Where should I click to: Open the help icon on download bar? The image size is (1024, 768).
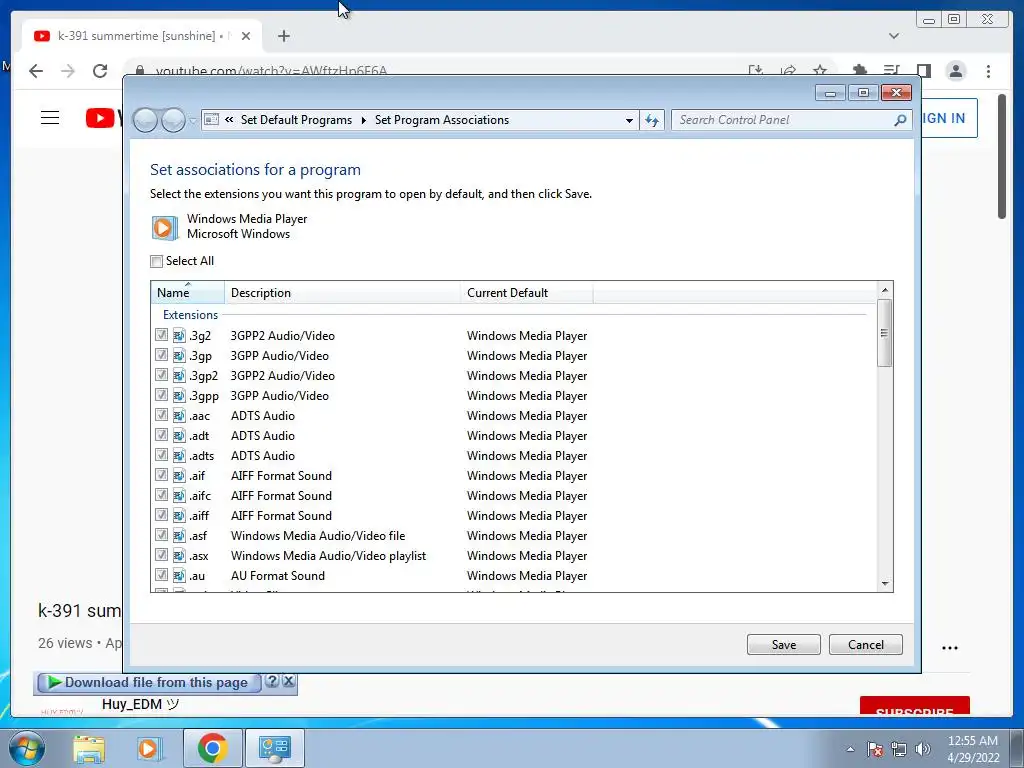(272, 681)
